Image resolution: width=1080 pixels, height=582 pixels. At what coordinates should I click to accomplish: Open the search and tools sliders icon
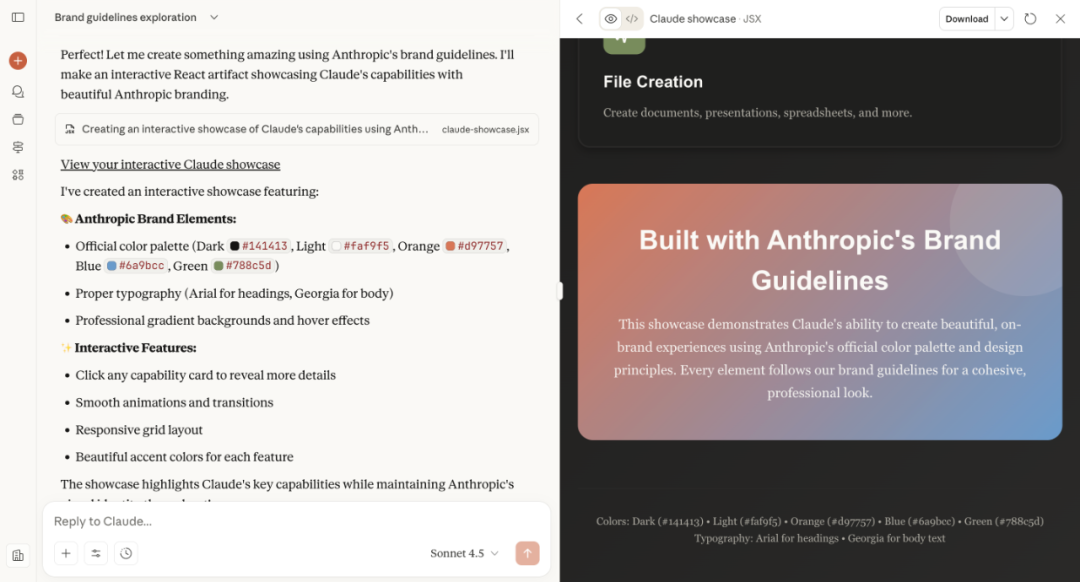pyautogui.click(x=96, y=553)
